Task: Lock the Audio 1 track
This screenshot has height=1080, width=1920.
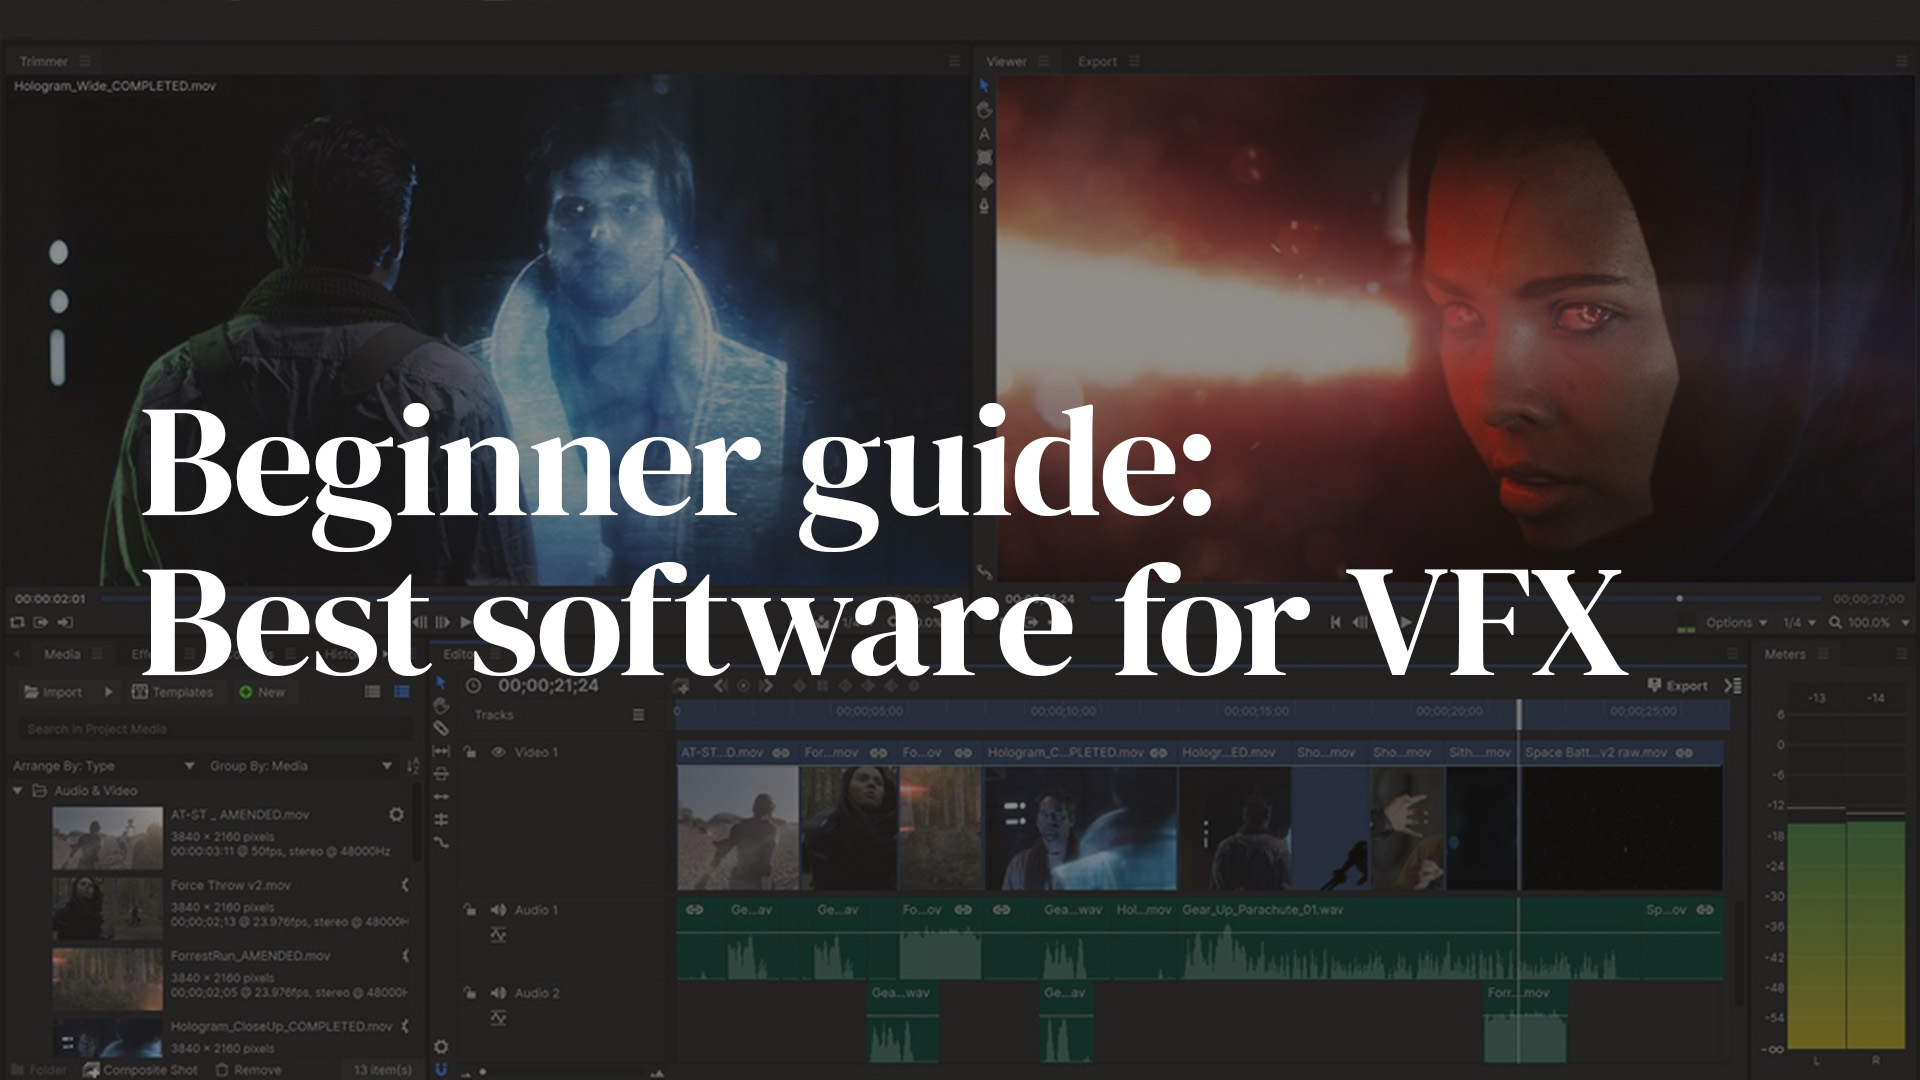Action: (x=470, y=910)
